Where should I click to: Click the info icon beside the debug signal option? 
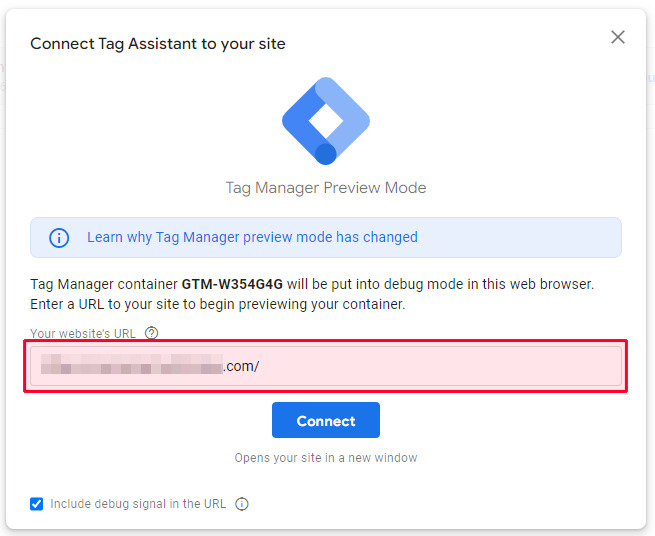[x=242, y=504]
